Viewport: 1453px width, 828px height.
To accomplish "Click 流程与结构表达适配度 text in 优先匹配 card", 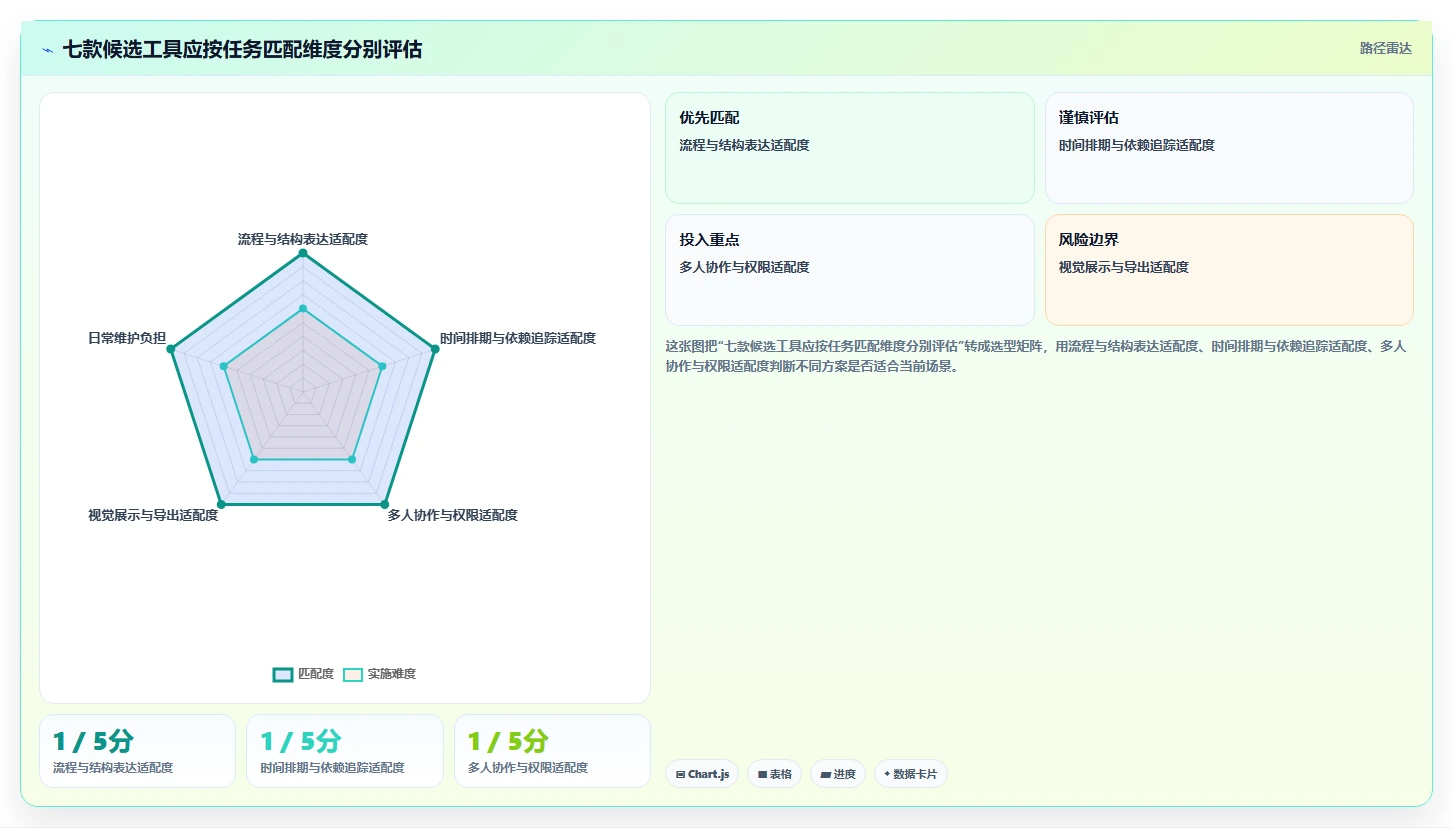I will point(744,145).
